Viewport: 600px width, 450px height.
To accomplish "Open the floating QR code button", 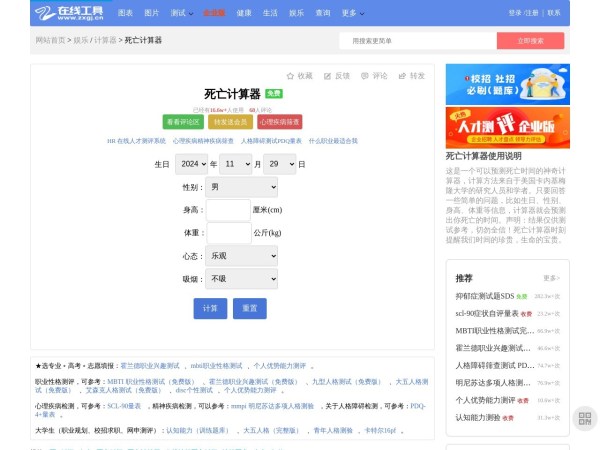I will pos(586,418).
